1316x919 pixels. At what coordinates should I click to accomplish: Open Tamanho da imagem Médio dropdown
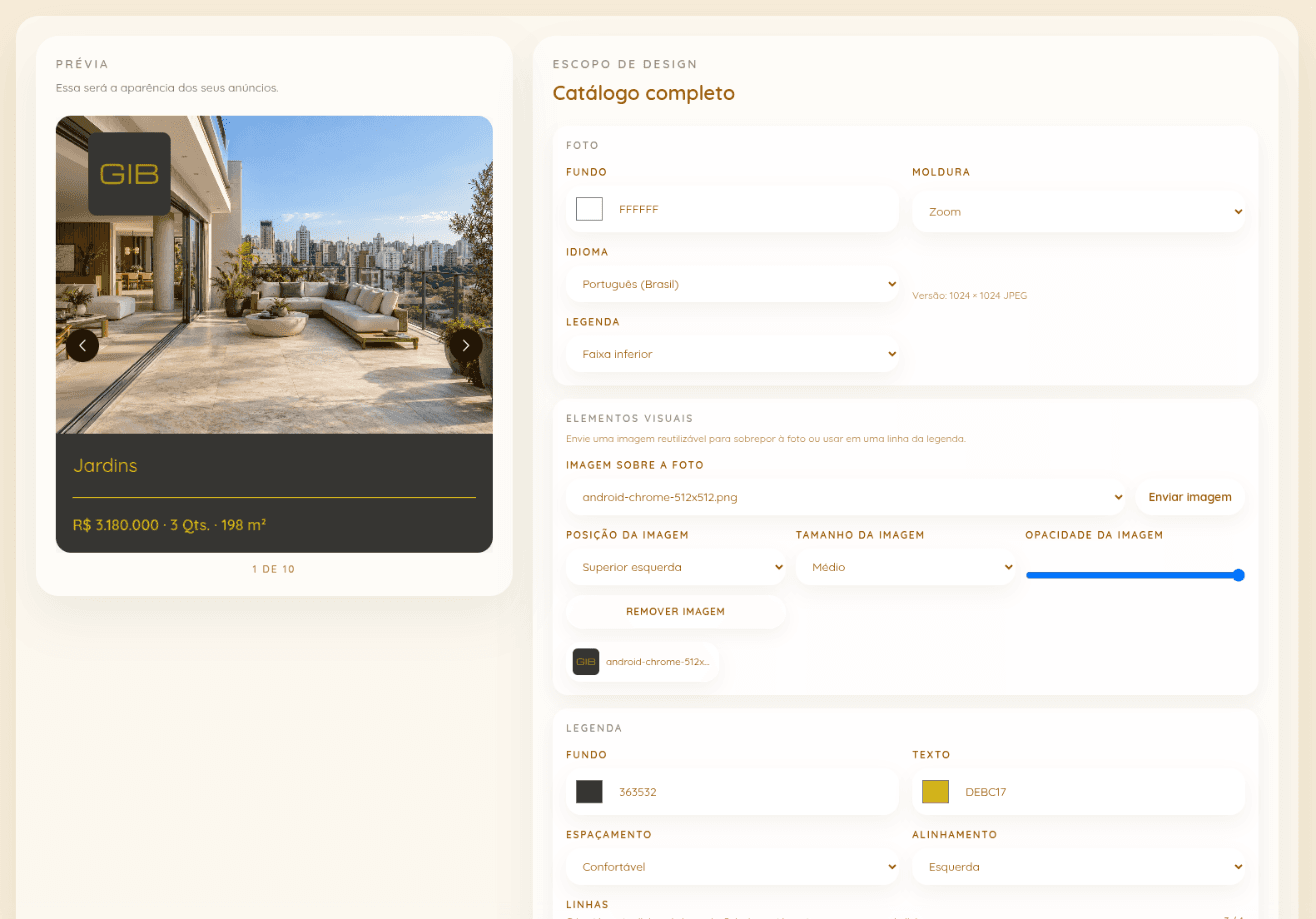(906, 567)
